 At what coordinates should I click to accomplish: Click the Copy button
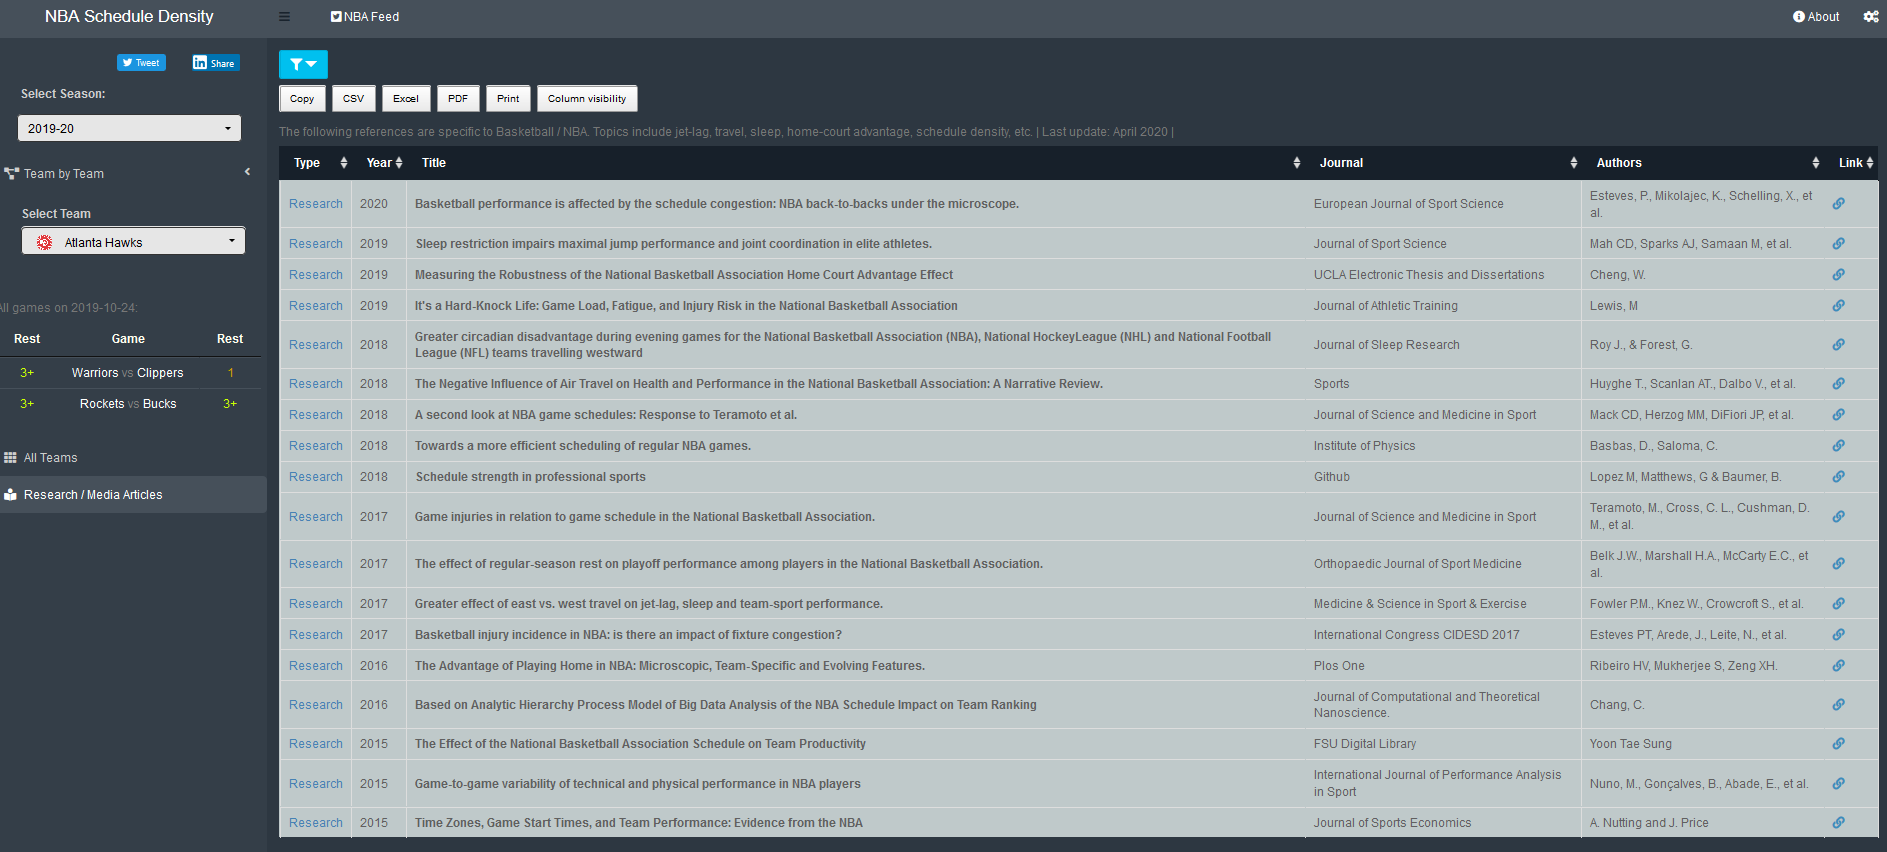point(302,98)
